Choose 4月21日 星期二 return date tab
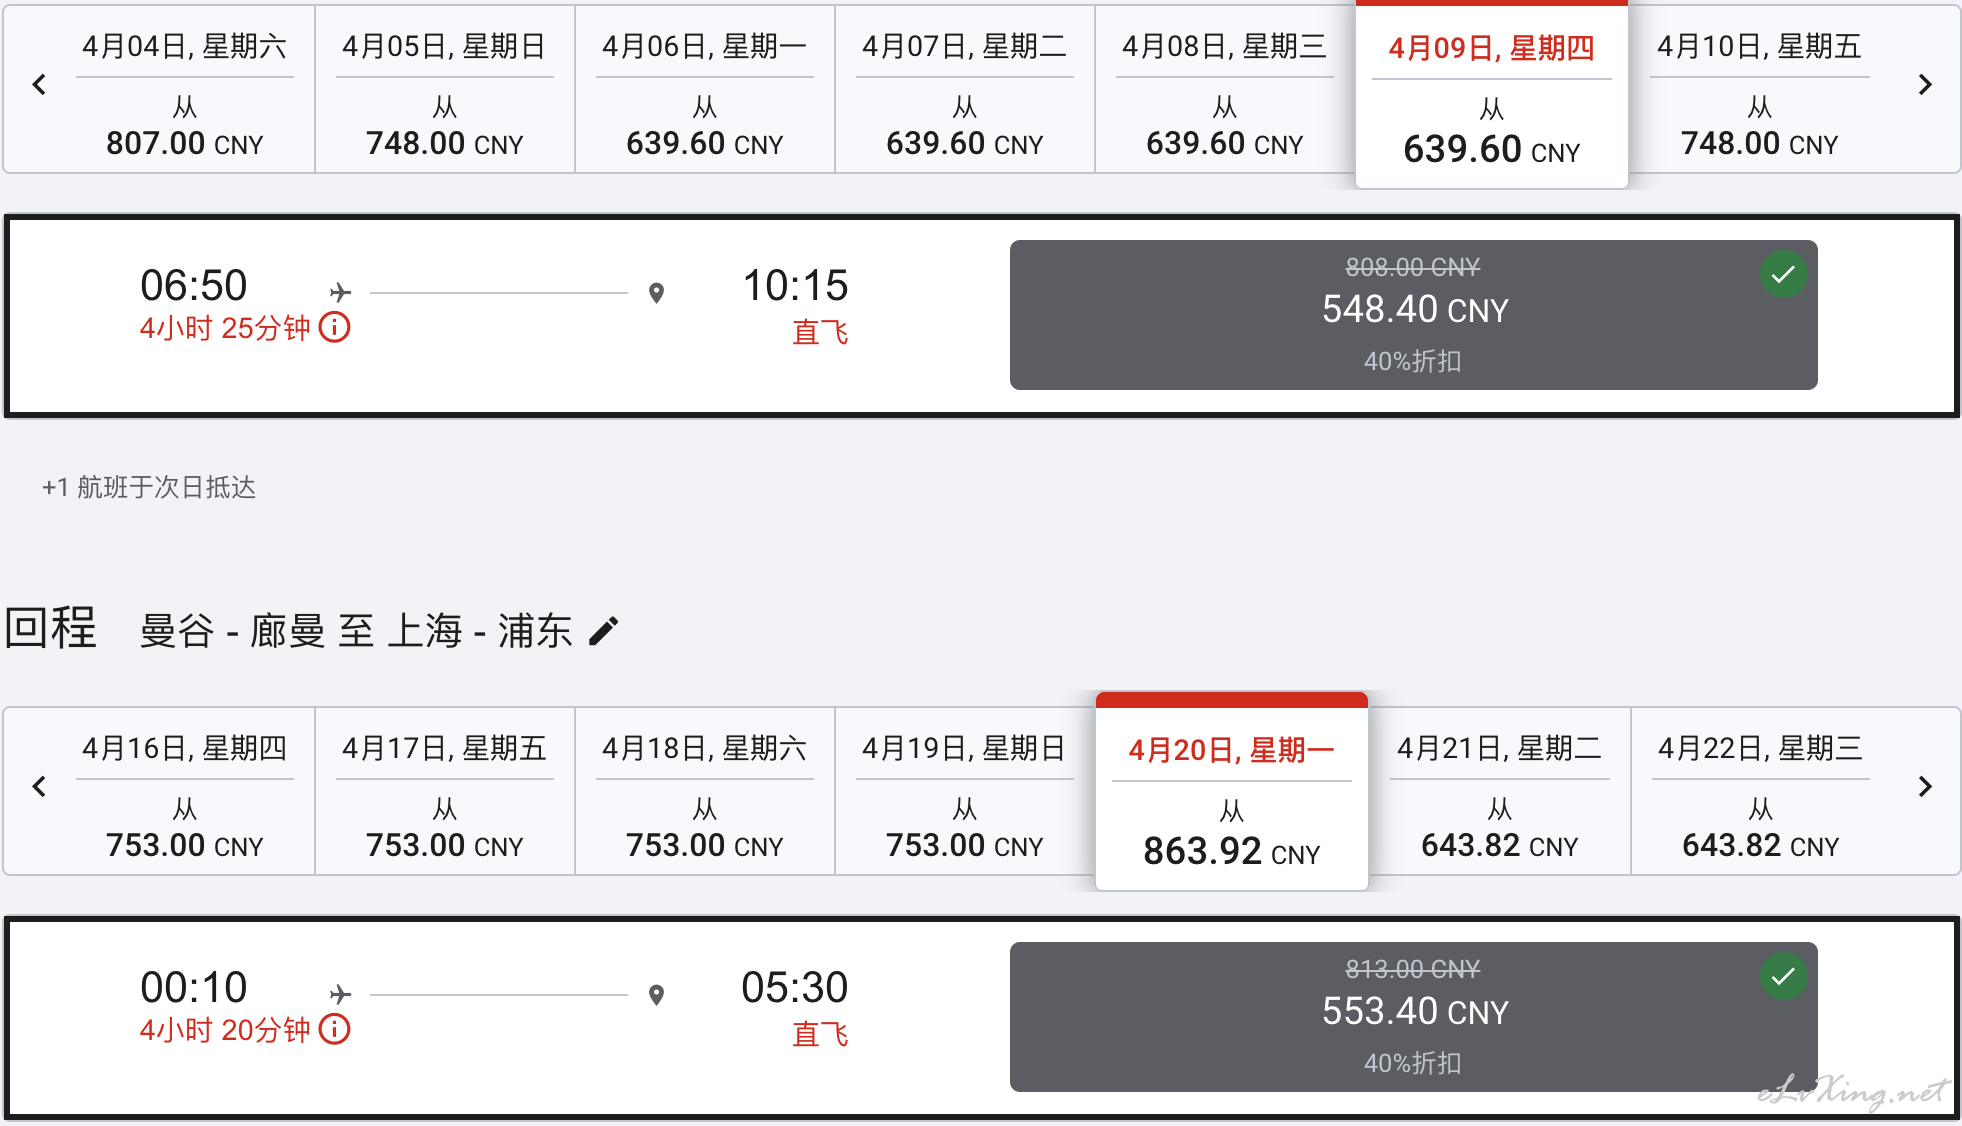The image size is (1962, 1126). 1500,792
